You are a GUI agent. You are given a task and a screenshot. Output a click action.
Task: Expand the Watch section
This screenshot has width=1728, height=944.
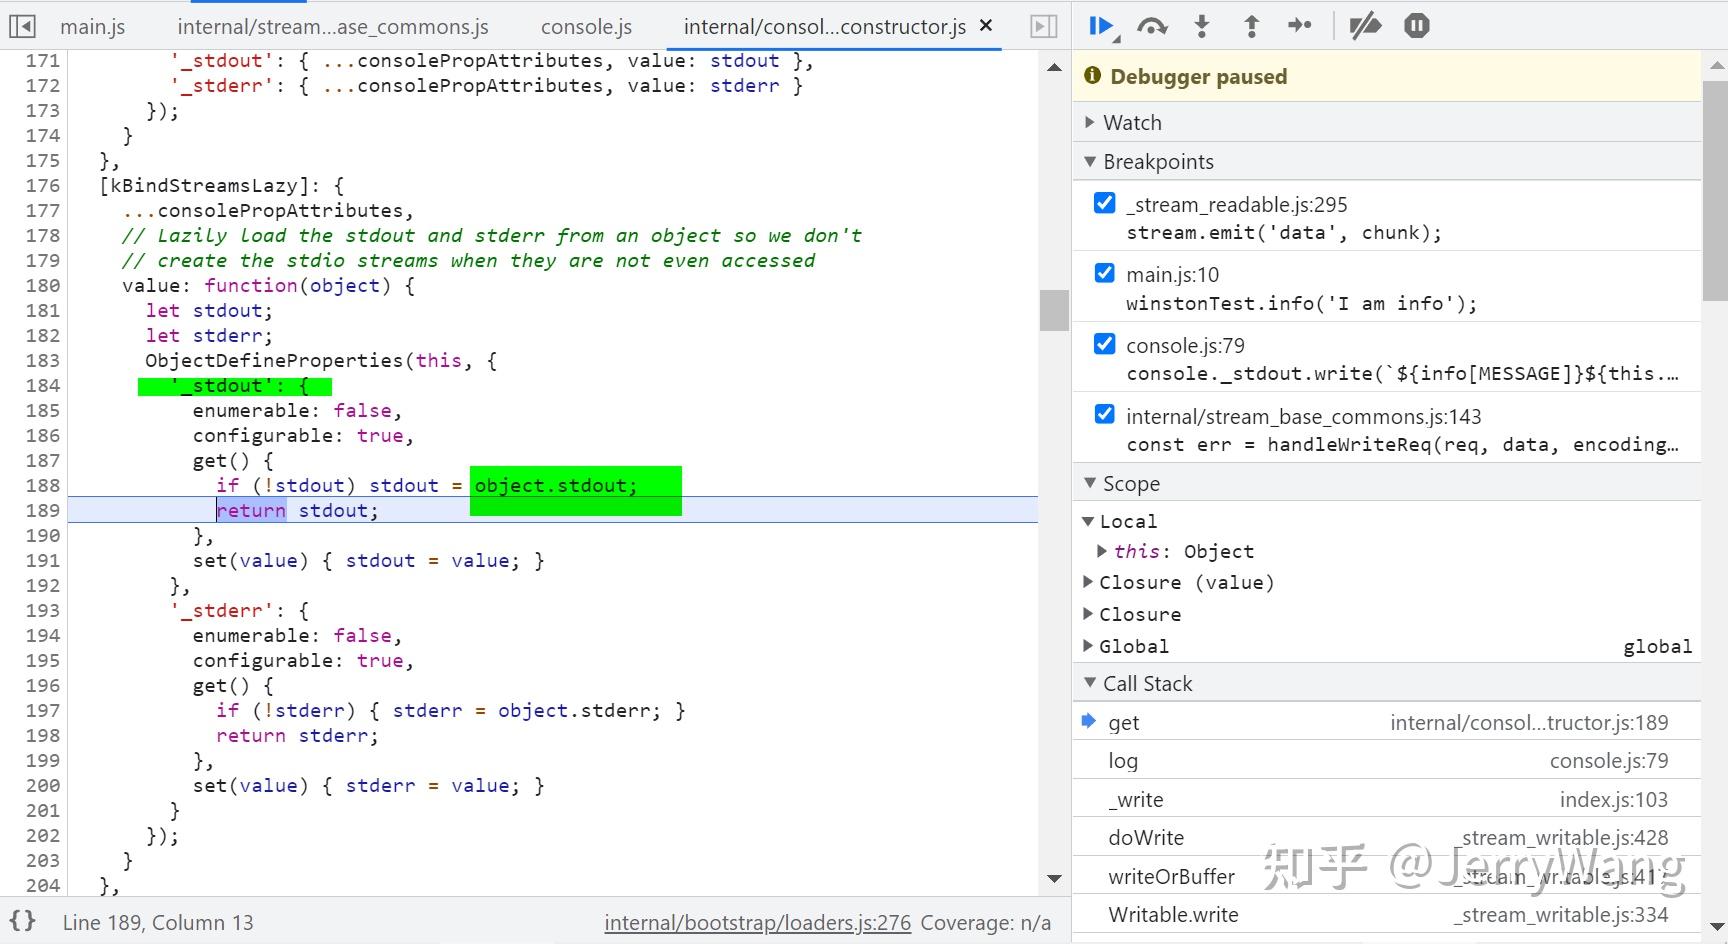point(1386,122)
